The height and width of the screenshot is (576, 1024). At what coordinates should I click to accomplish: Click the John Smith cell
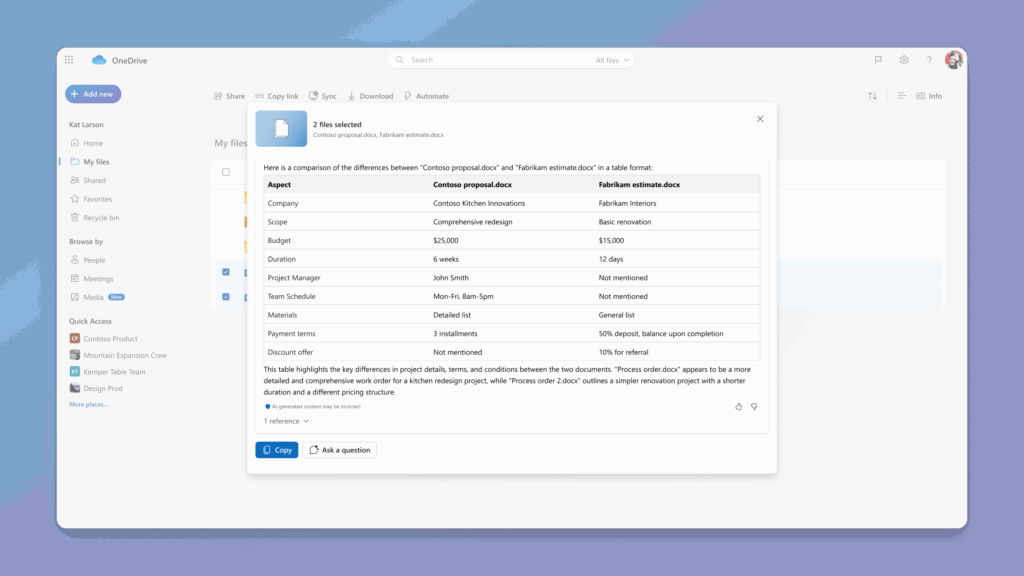pos(451,278)
